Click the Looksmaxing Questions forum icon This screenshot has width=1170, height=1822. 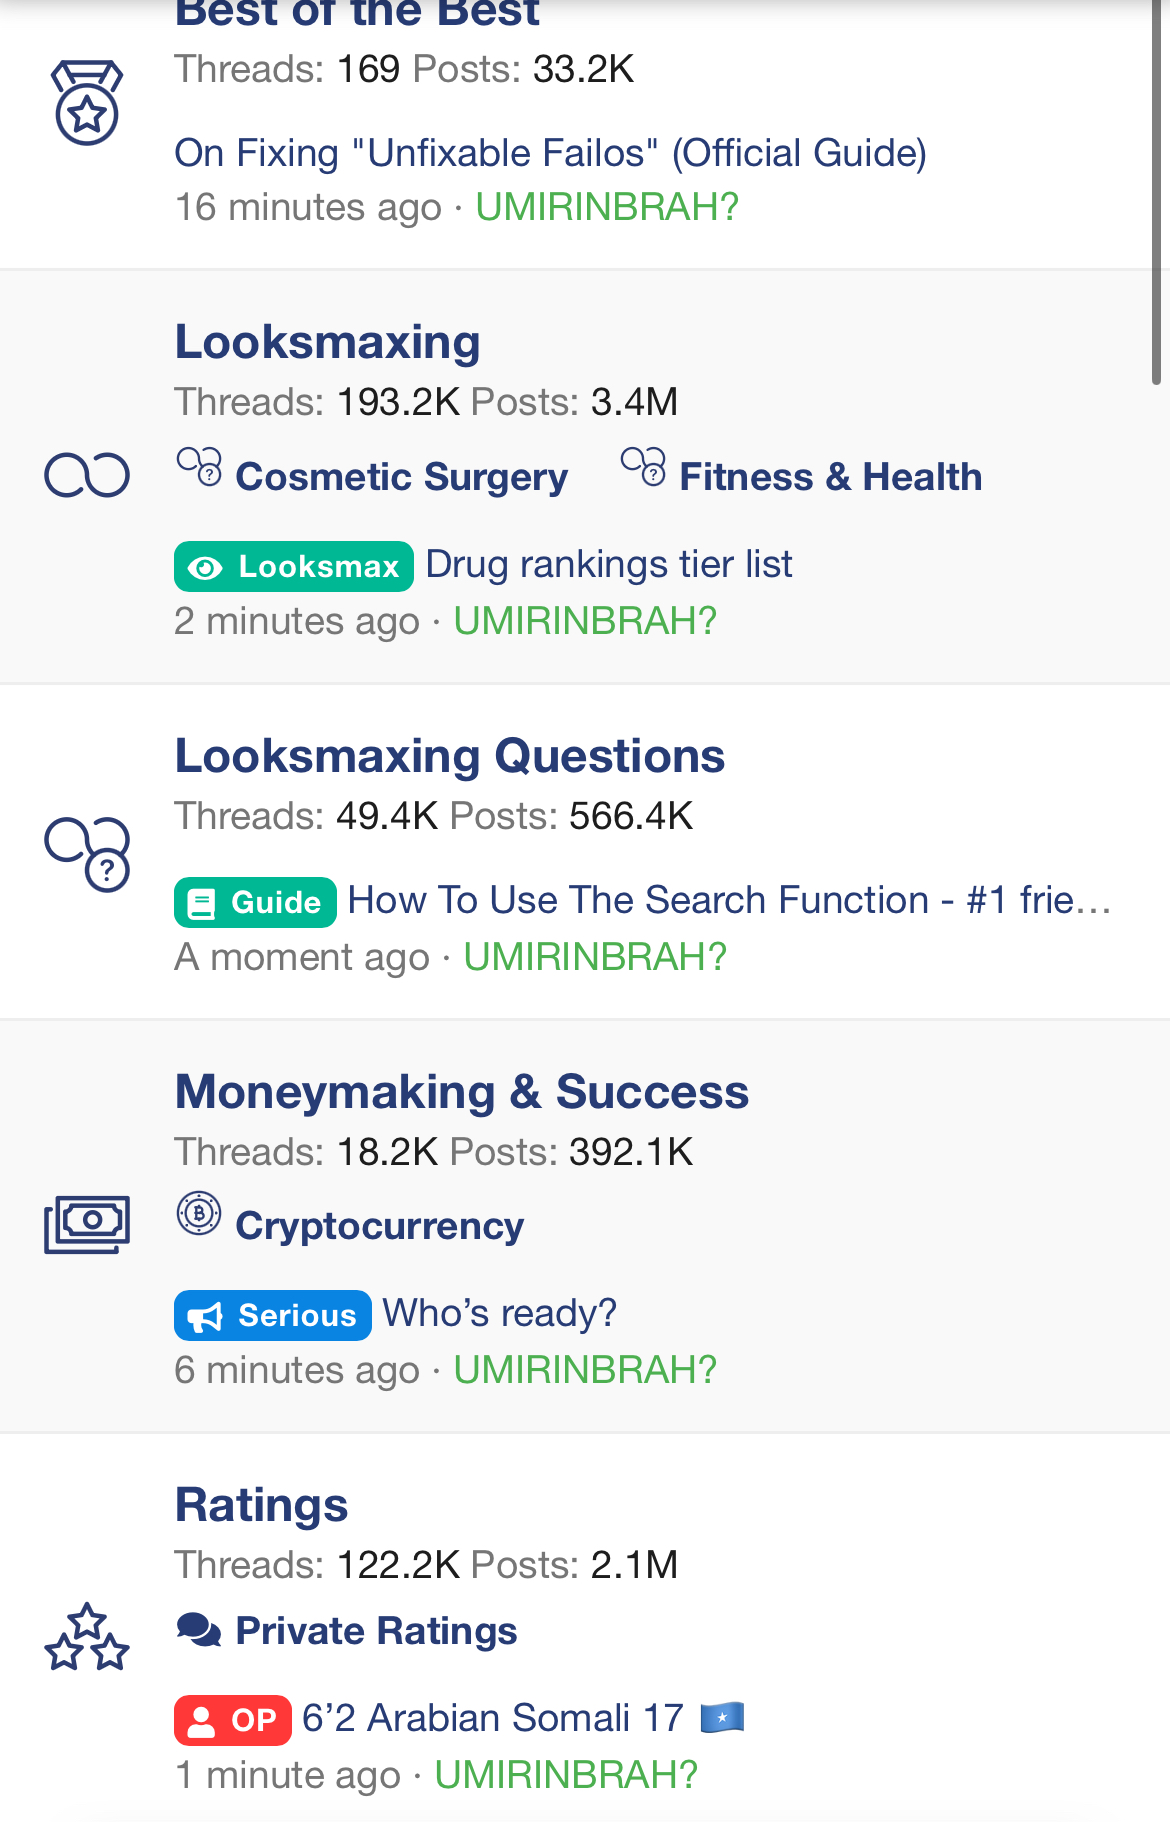(87, 854)
